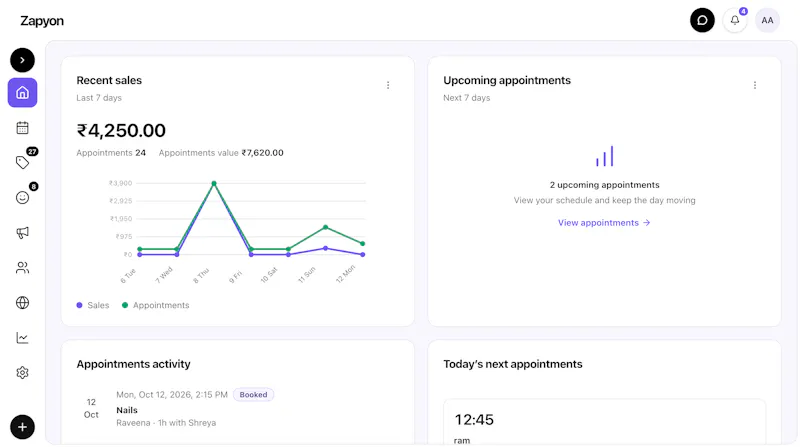
Task: Toggle the Sales legend item
Action: click(93, 305)
